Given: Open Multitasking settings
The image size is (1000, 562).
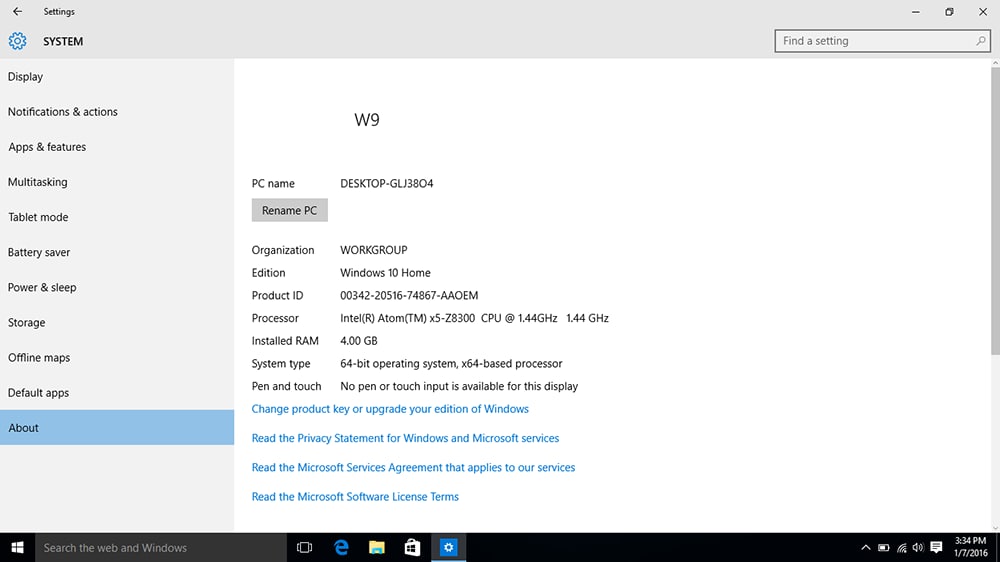Looking at the screenshot, I should 117,182.
